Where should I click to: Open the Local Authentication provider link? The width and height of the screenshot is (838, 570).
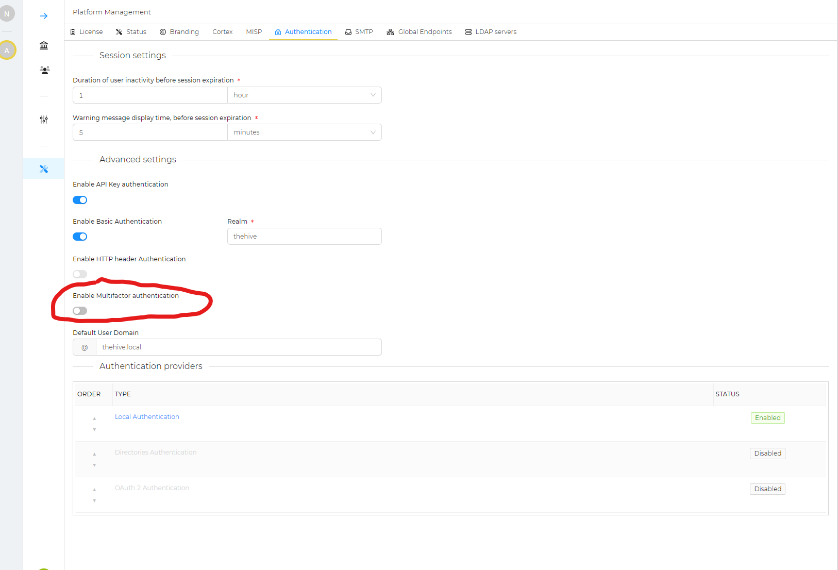pyautogui.click(x=147, y=416)
